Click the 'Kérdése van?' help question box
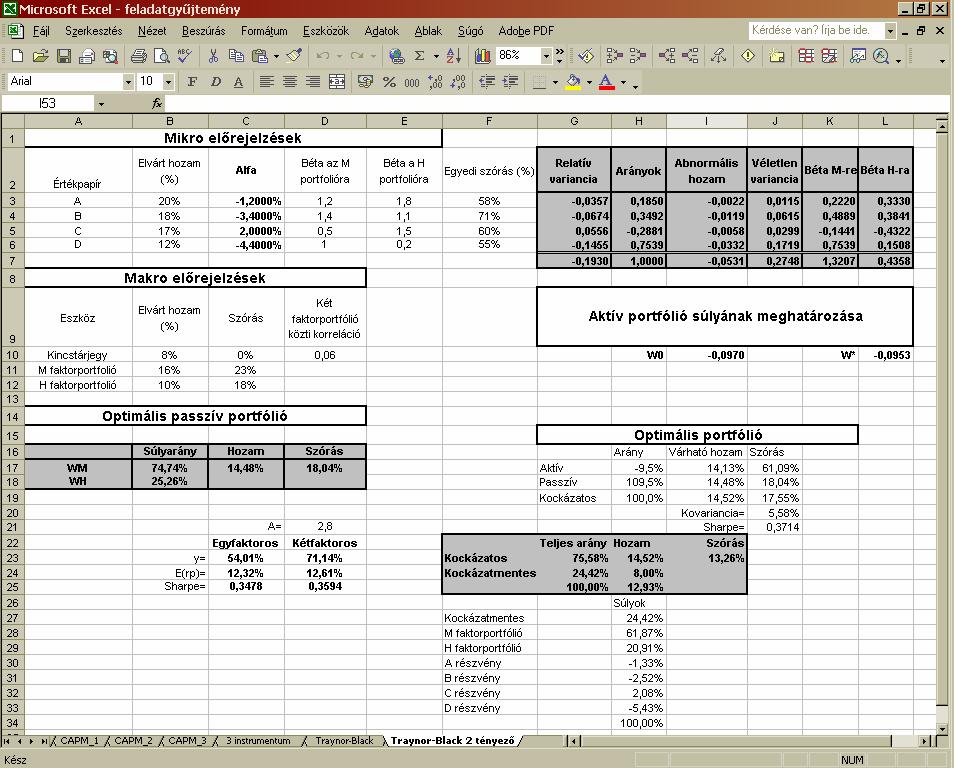The height and width of the screenshot is (768, 954). coord(816,30)
